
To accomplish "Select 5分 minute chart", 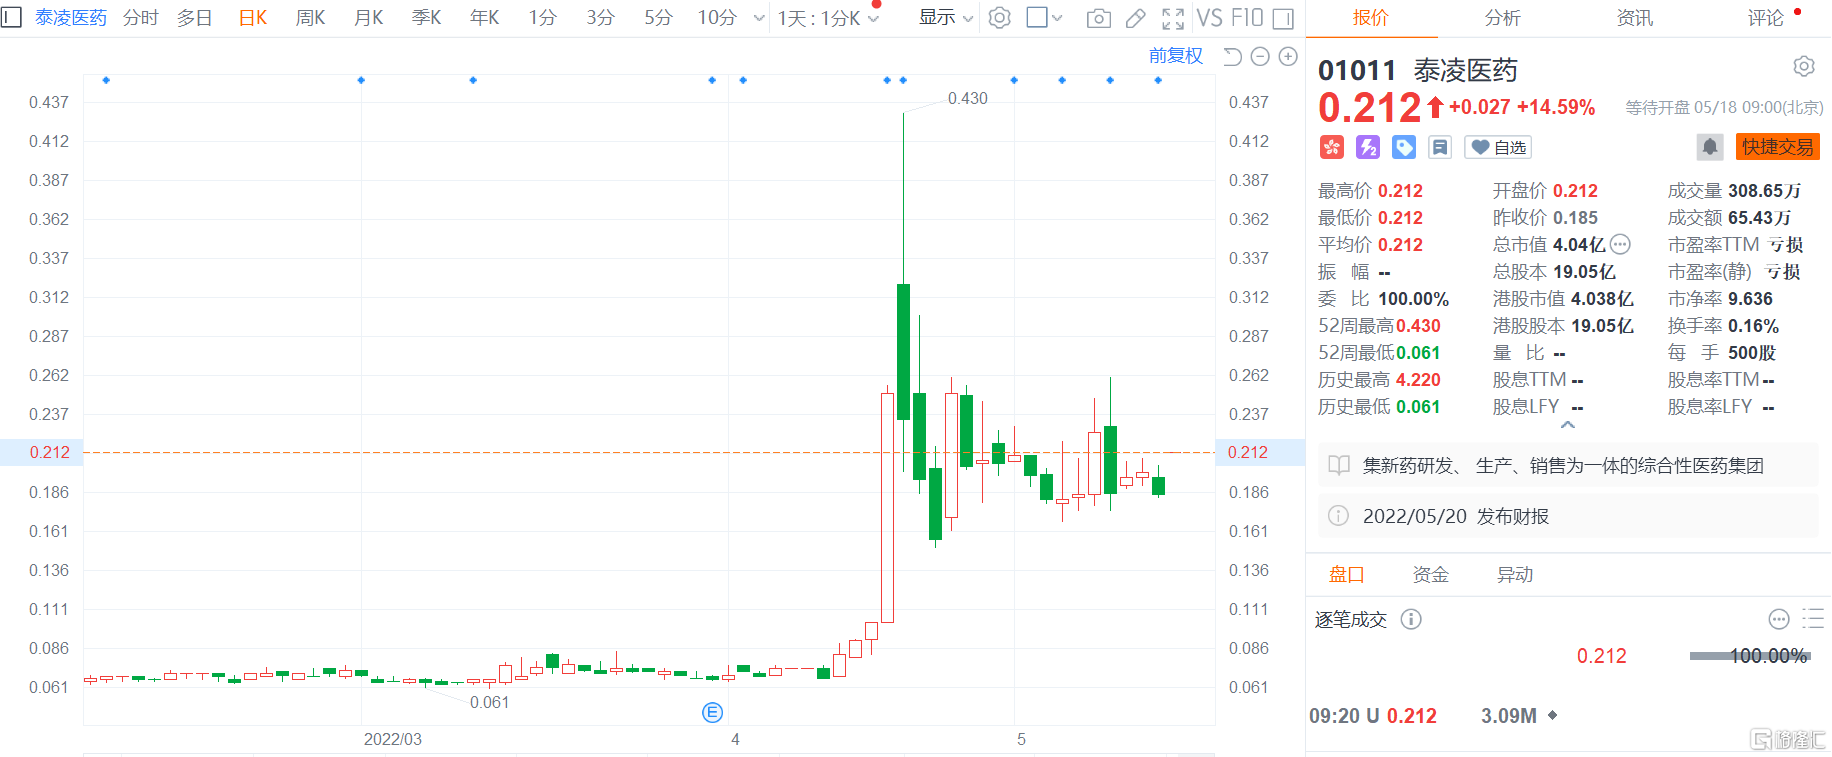I will click(658, 18).
